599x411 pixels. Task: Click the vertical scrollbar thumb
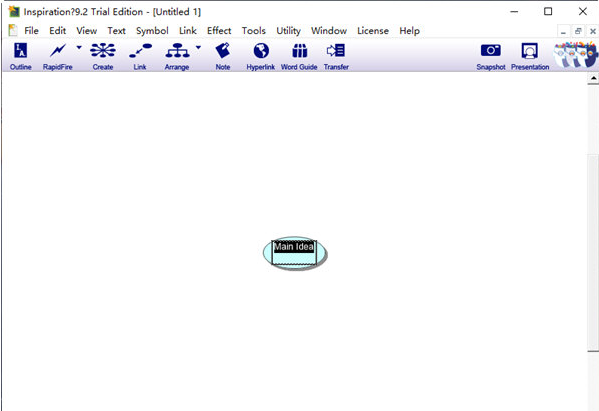[x=593, y=253]
